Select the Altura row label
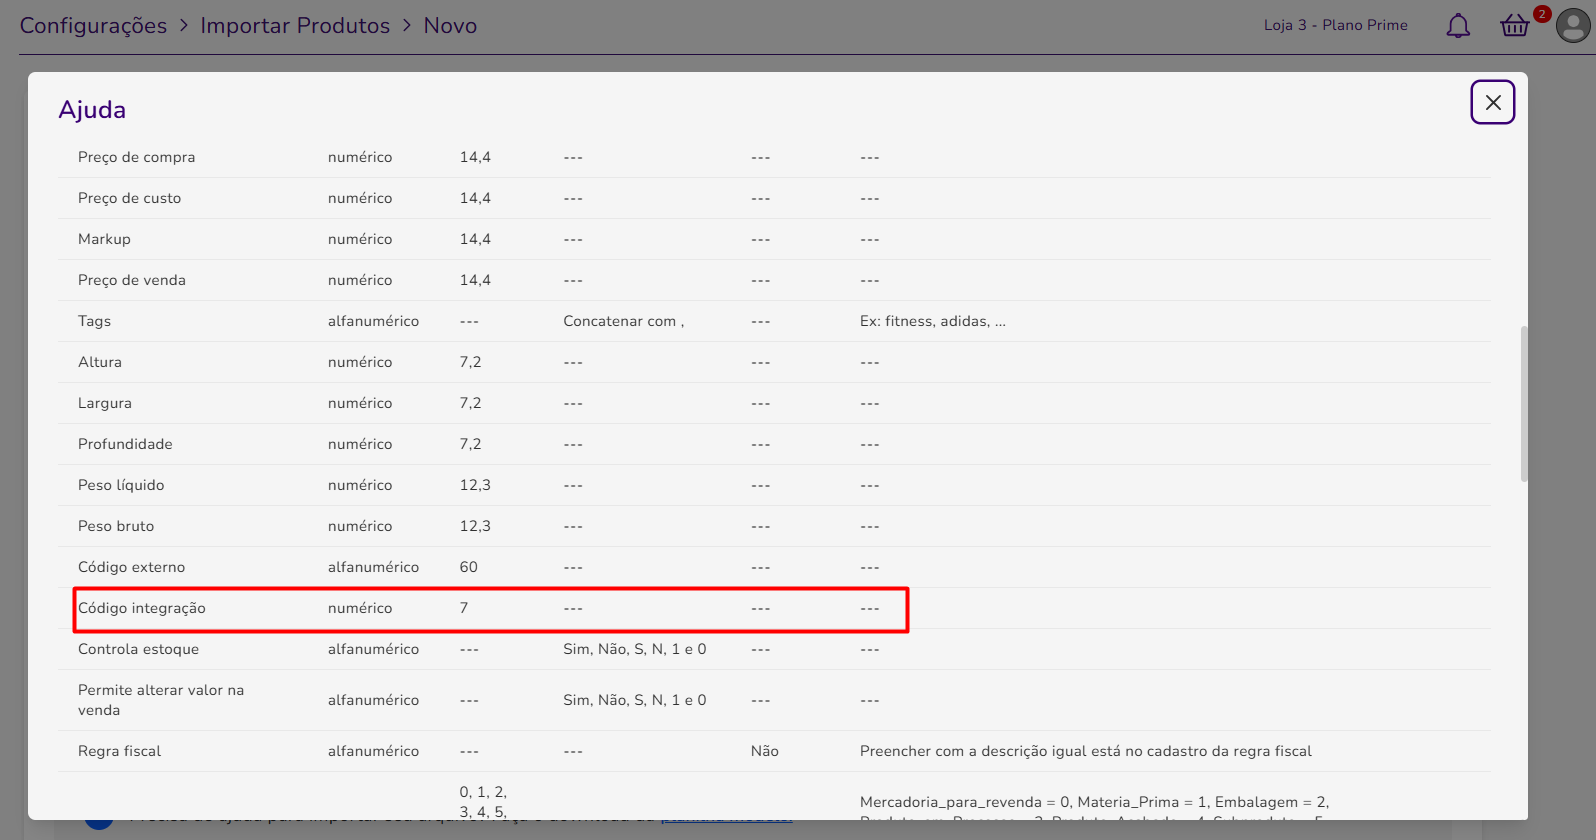This screenshot has height=840, width=1596. (100, 362)
